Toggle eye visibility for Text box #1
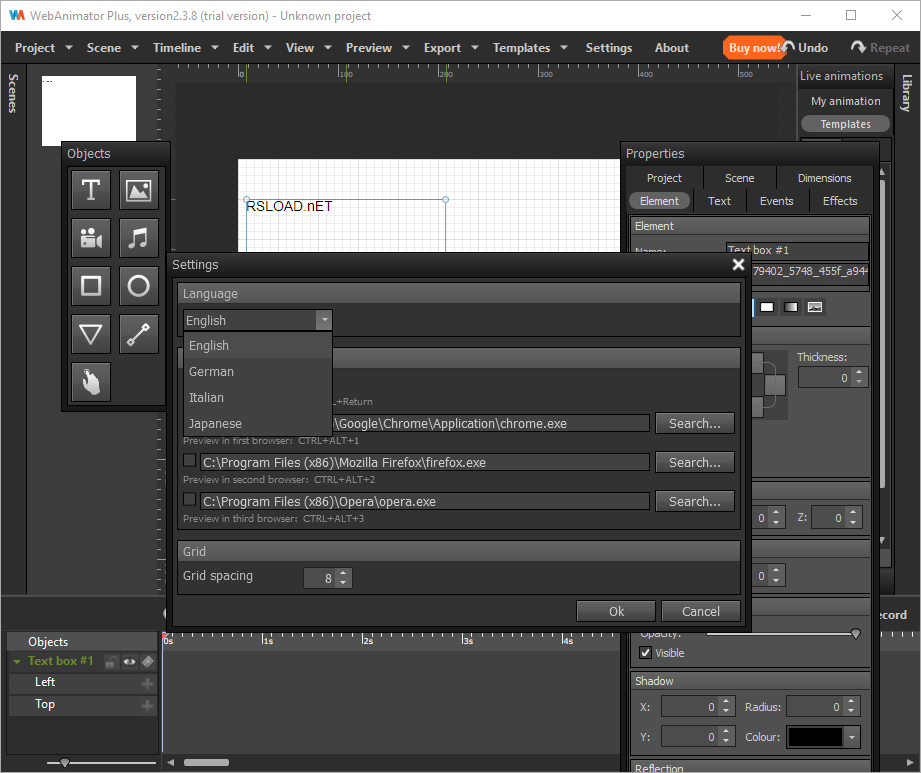This screenshot has width=921, height=773. (x=129, y=661)
